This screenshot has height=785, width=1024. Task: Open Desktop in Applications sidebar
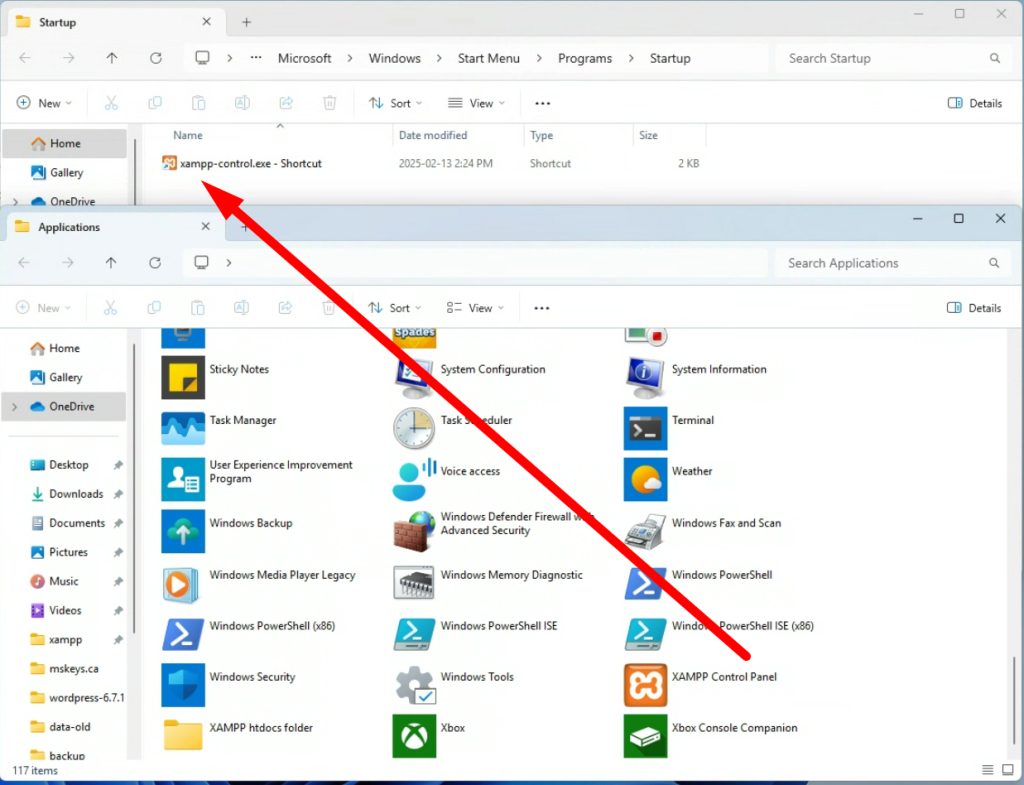[x=67, y=465]
